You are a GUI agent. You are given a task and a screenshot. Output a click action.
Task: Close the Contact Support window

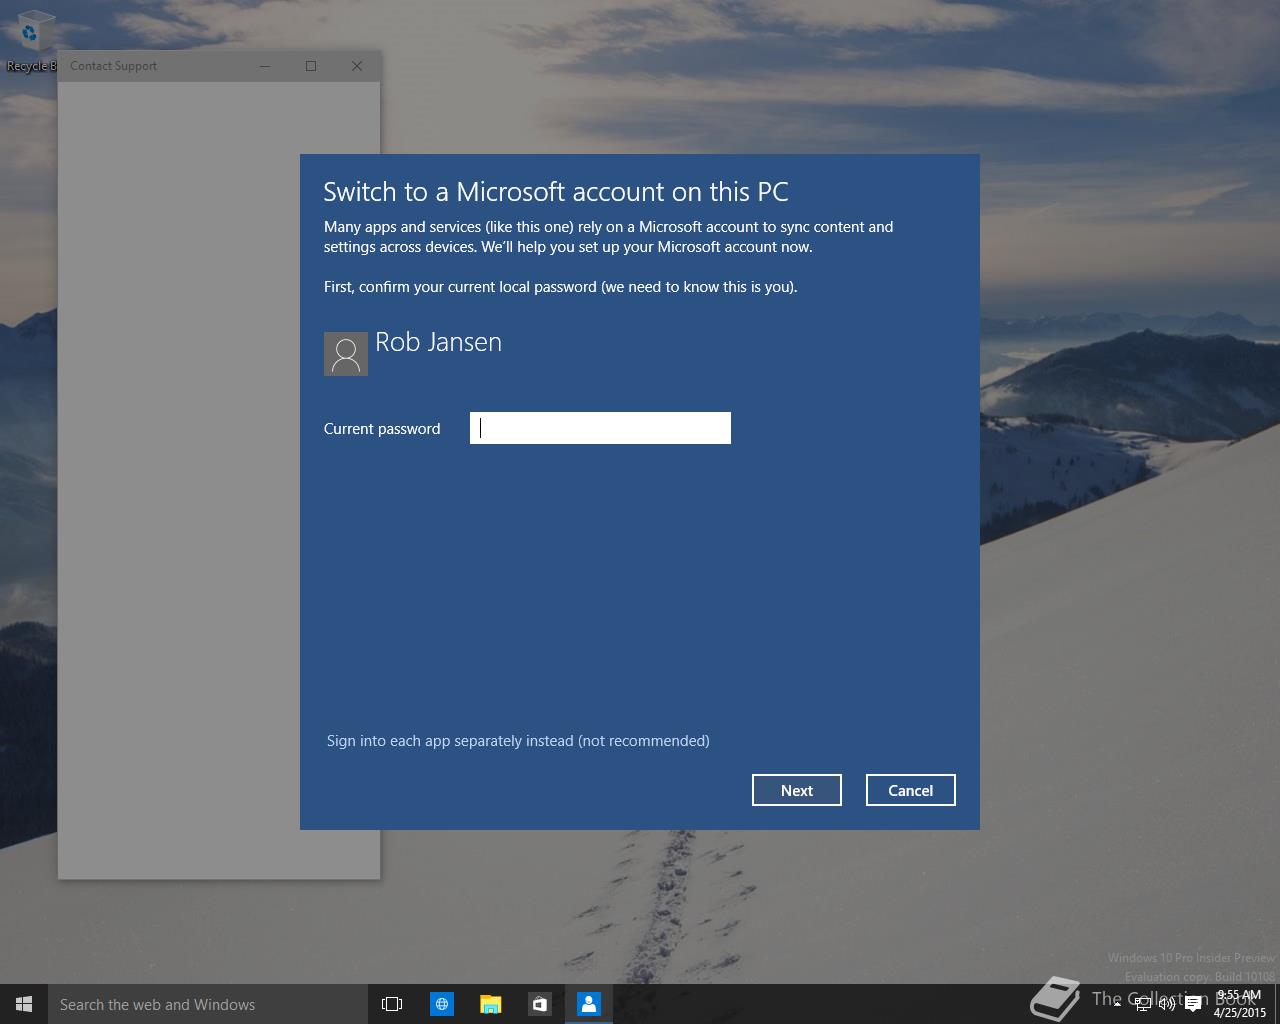coord(357,66)
